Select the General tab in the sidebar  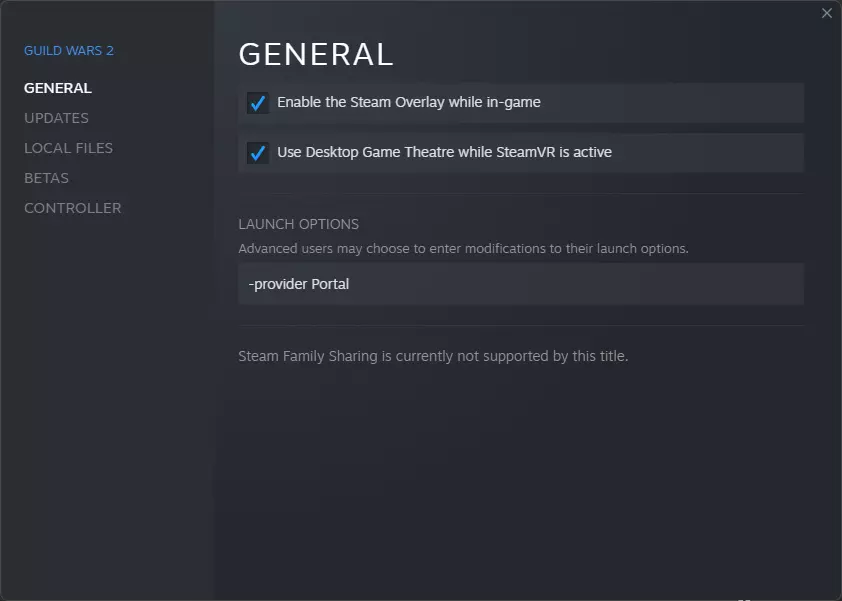[x=58, y=88]
